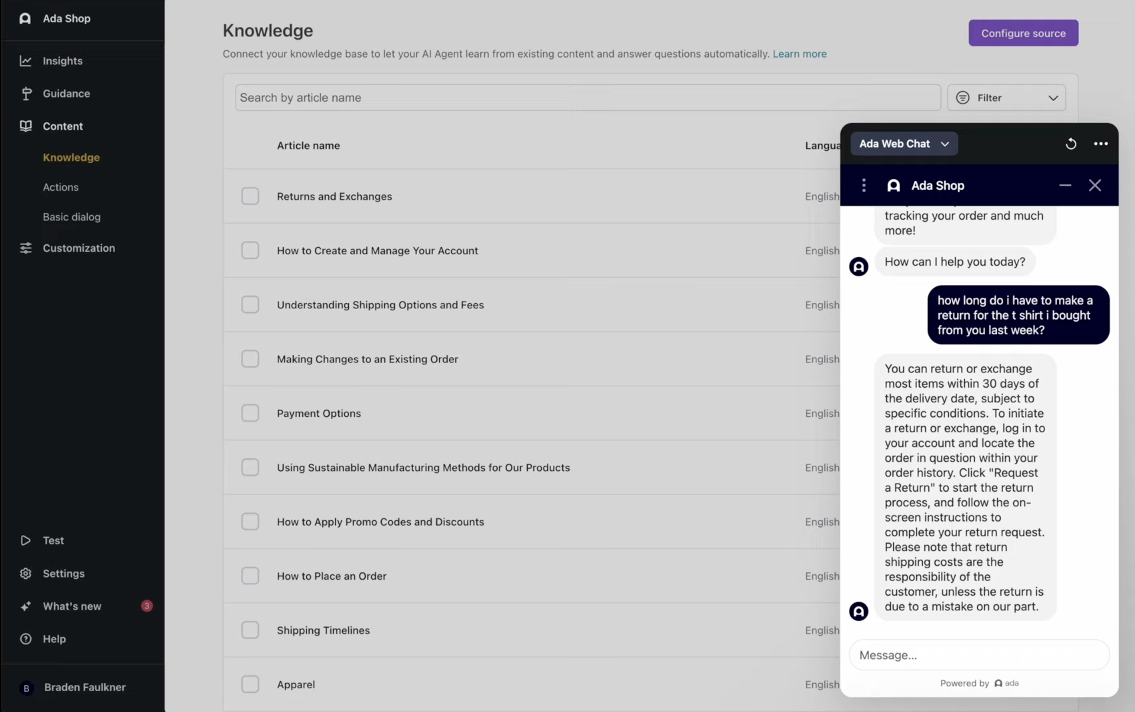Open Actions under Content

click(x=61, y=187)
